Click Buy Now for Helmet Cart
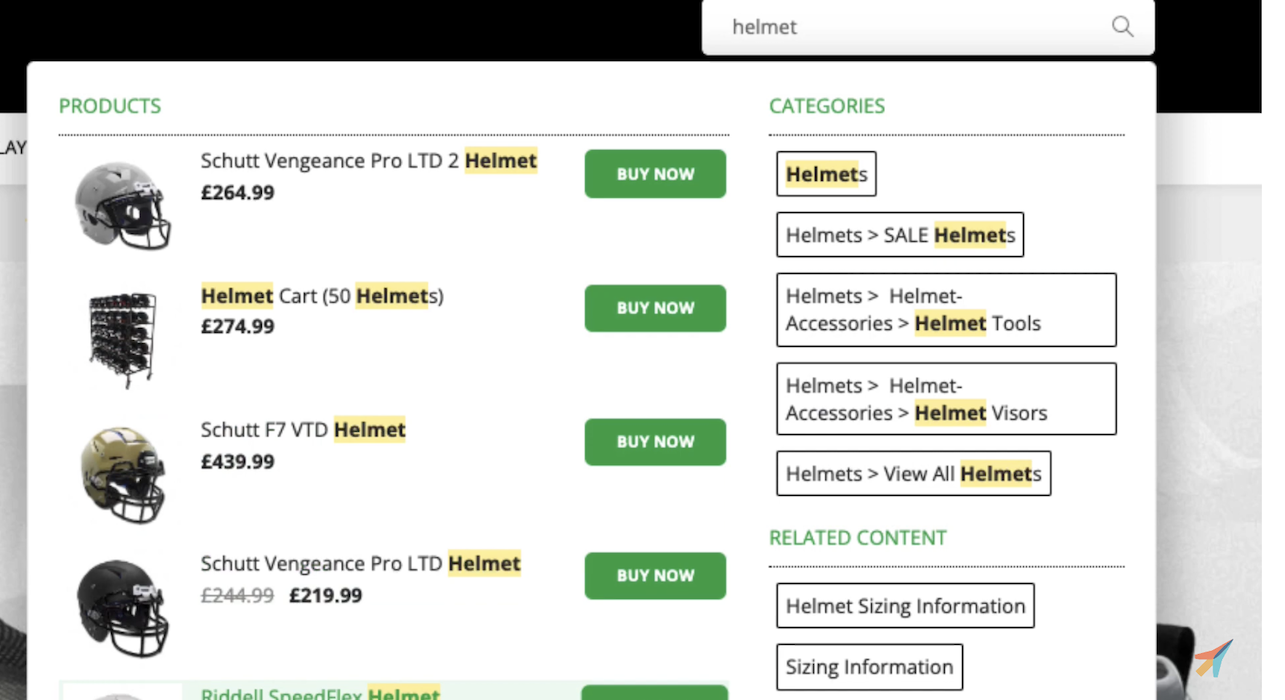Image resolution: width=1285 pixels, height=700 pixels. point(655,308)
